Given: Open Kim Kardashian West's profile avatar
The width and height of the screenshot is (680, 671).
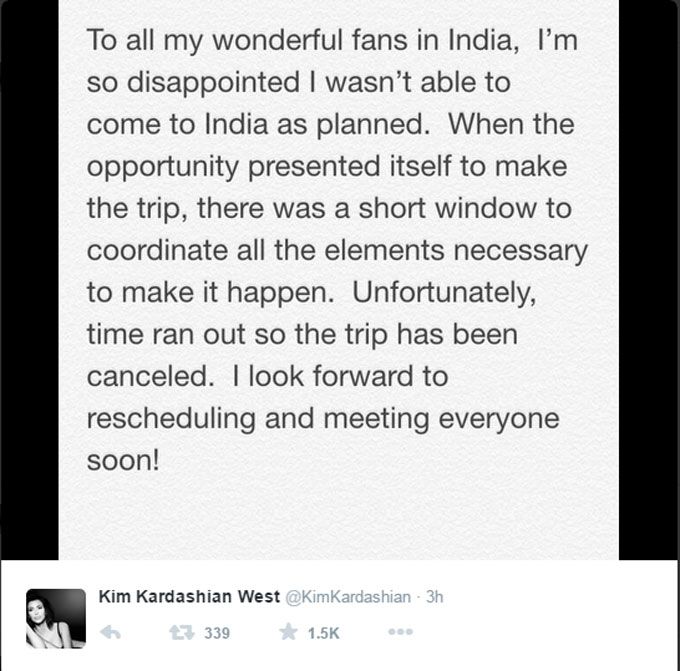Looking at the screenshot, I should point(56,619).
